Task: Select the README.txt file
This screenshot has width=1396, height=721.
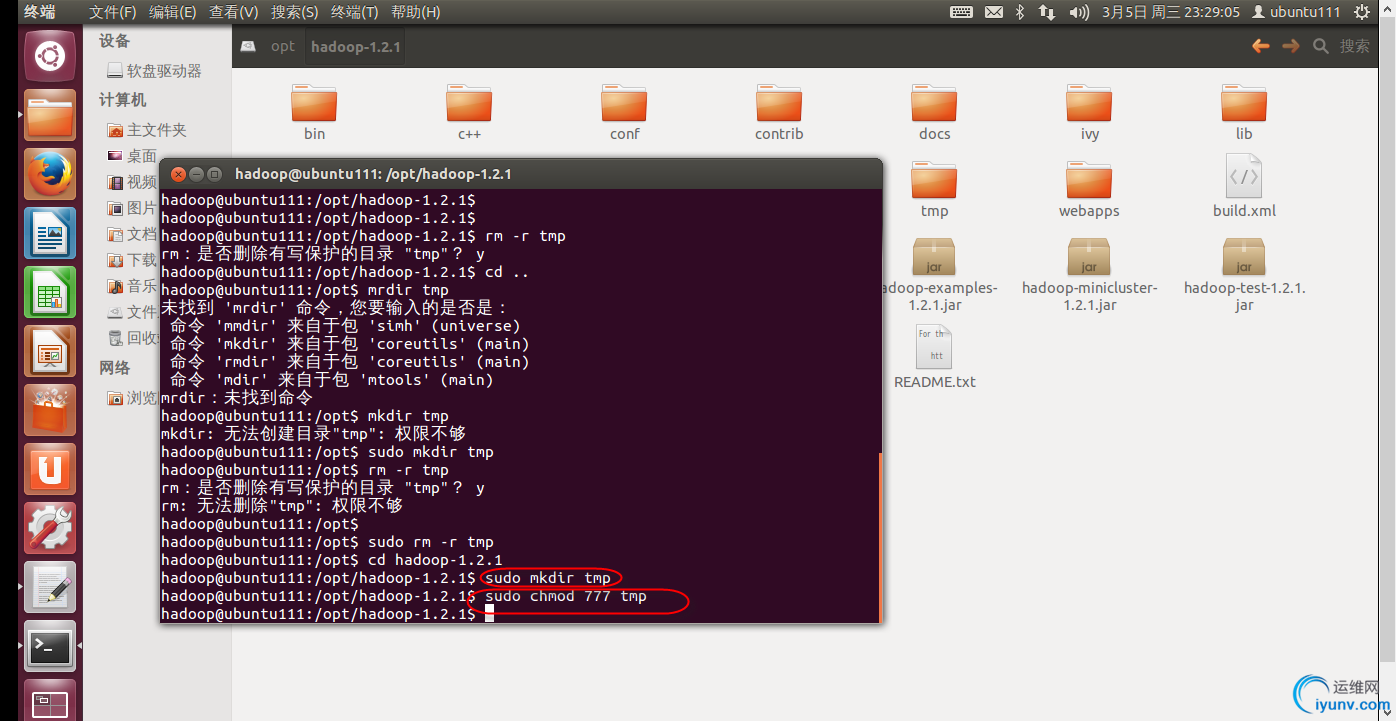Action: coord(934,357)
